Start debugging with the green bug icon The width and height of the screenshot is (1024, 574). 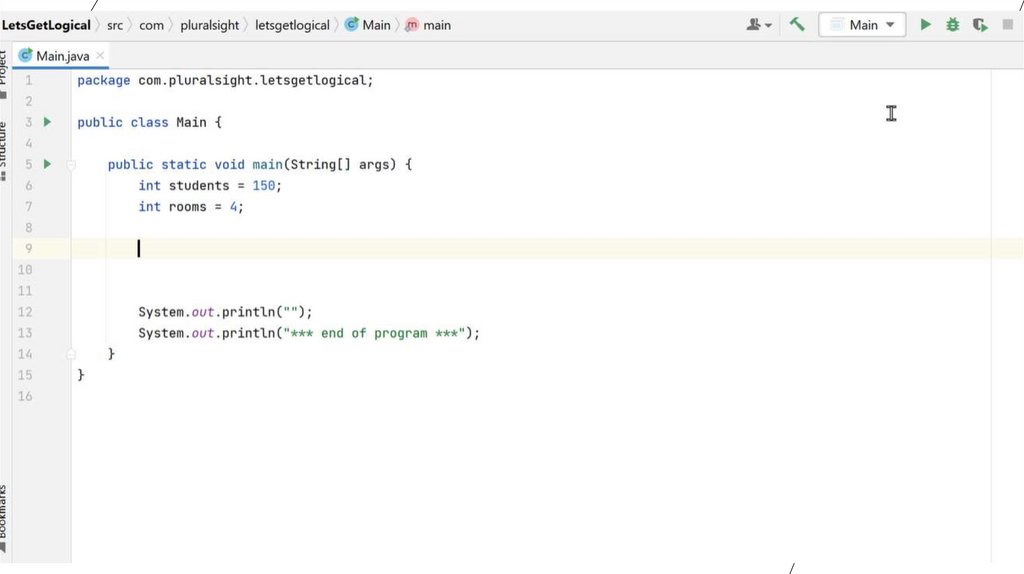[953, 25]
